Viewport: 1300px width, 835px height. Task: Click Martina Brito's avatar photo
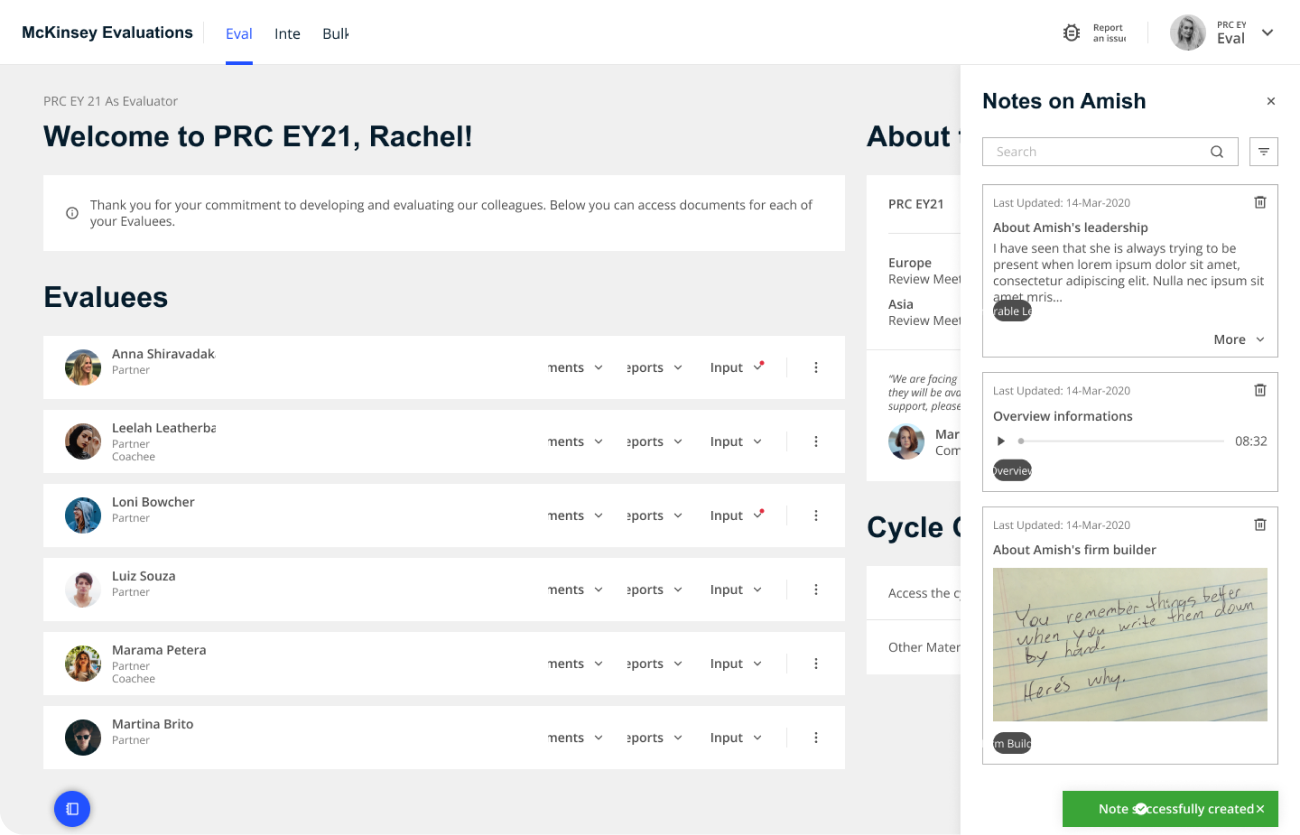83,738
